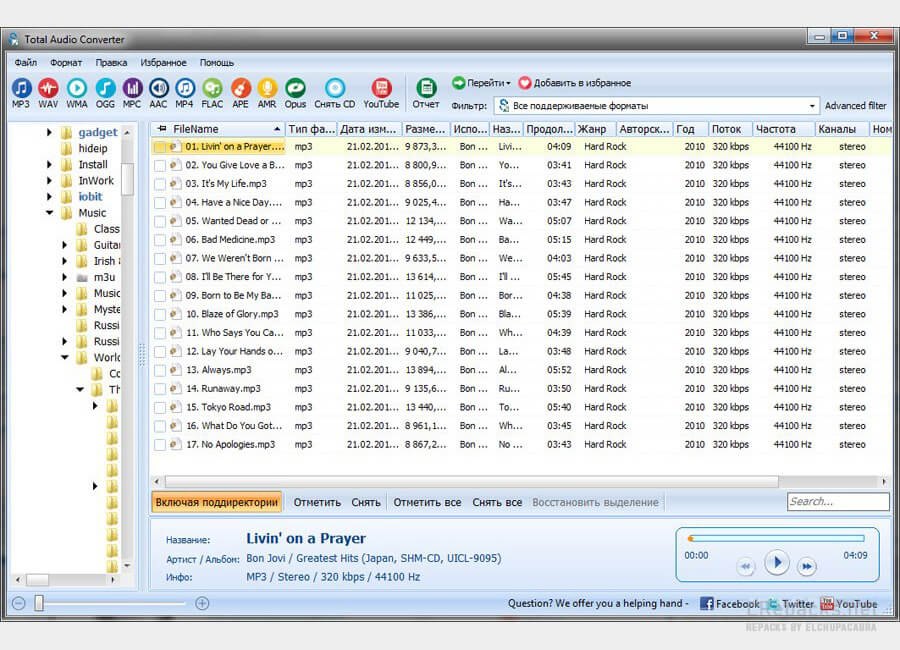Sort list by FileName column header
The image size is (900, 650).
[218, 129]
